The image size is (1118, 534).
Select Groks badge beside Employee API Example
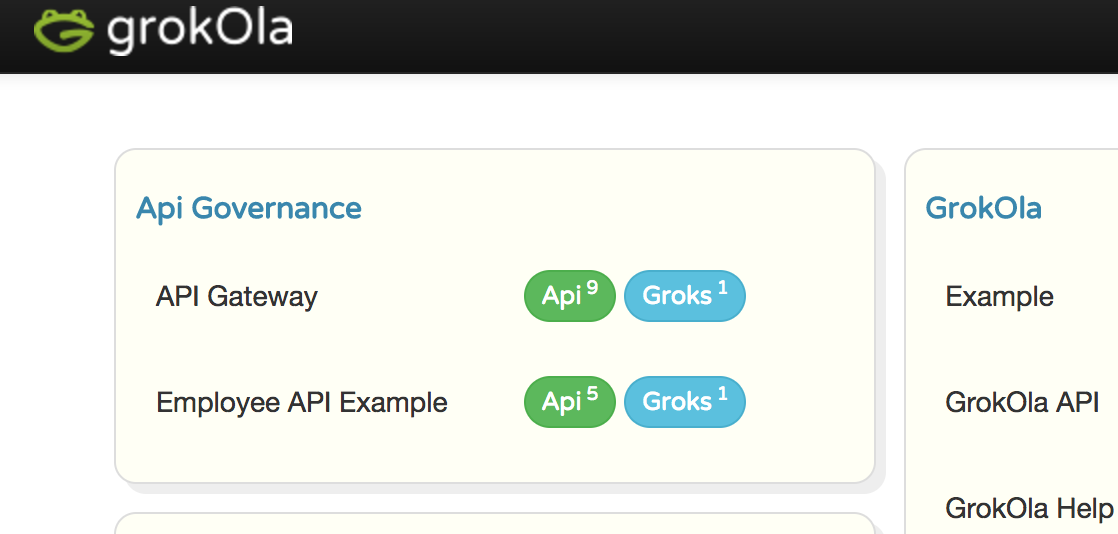point(684,402)
